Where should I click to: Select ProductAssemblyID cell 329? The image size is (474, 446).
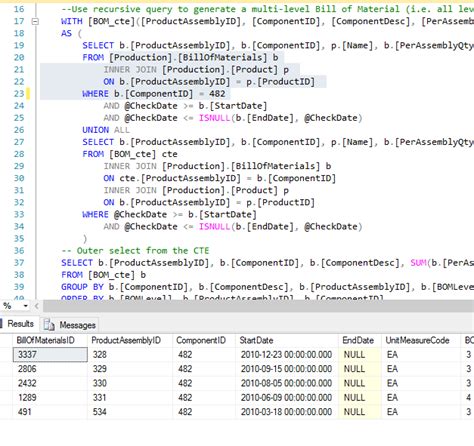click(x=130, y=369)
